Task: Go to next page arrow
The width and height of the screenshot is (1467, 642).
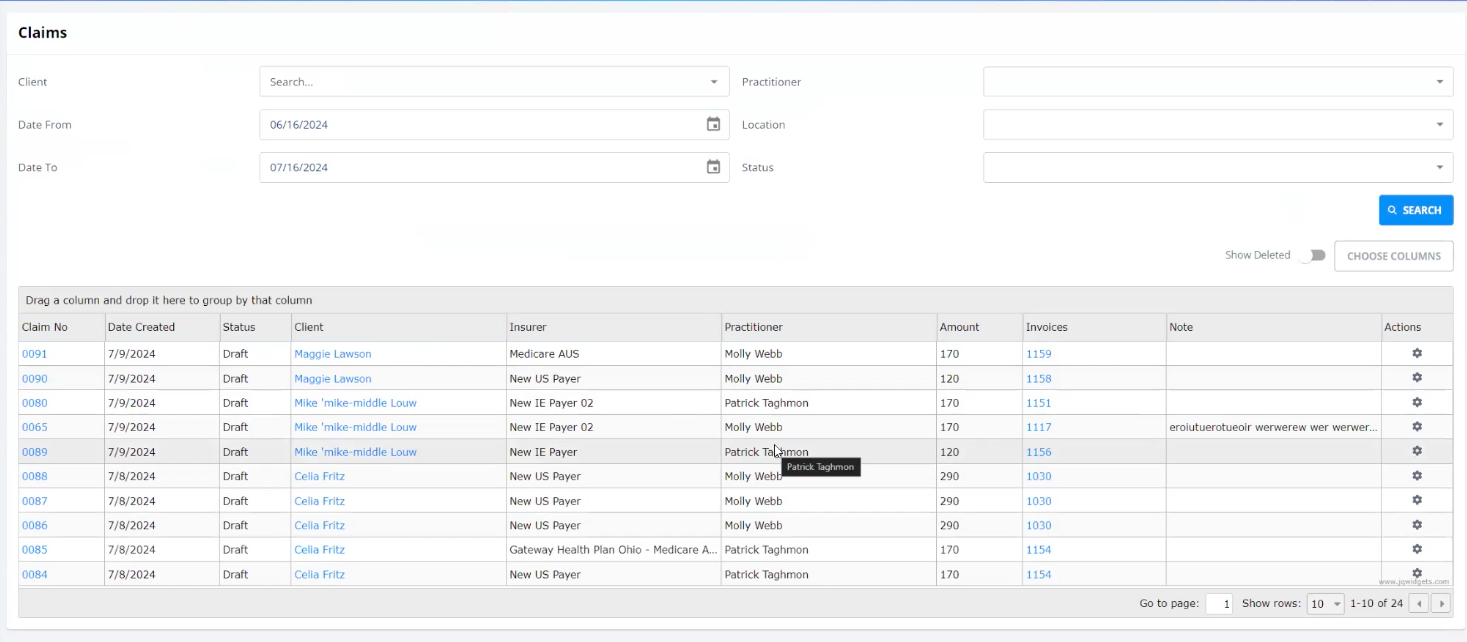Action: (x=1441, y=604)
